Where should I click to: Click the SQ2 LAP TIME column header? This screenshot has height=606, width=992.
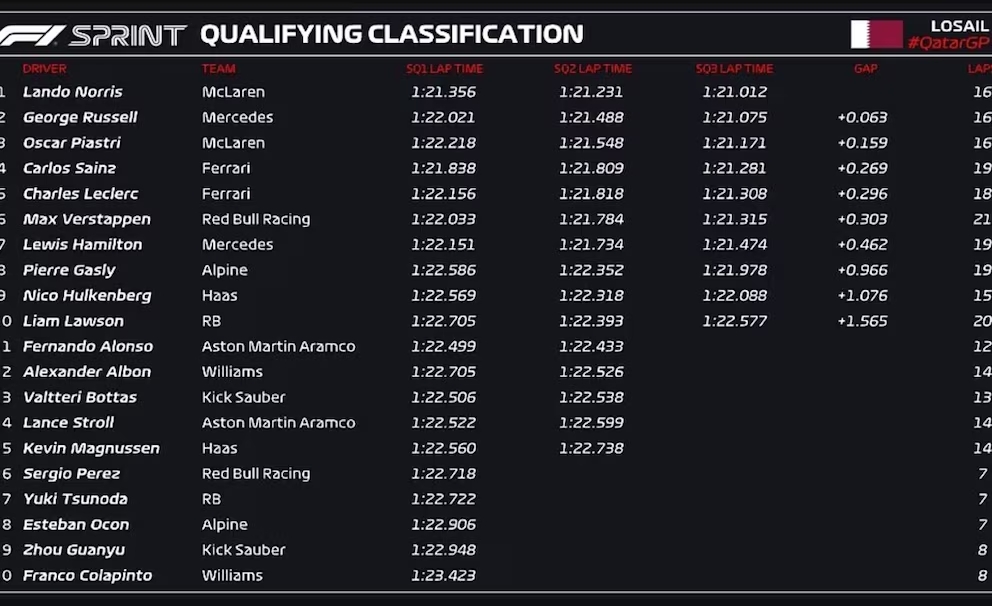coord(593,68)
